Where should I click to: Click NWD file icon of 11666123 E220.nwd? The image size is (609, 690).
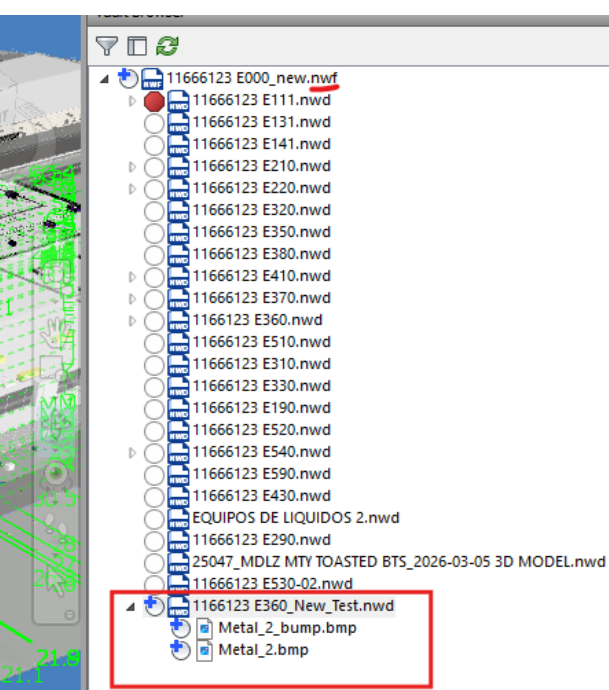[178, 188]
